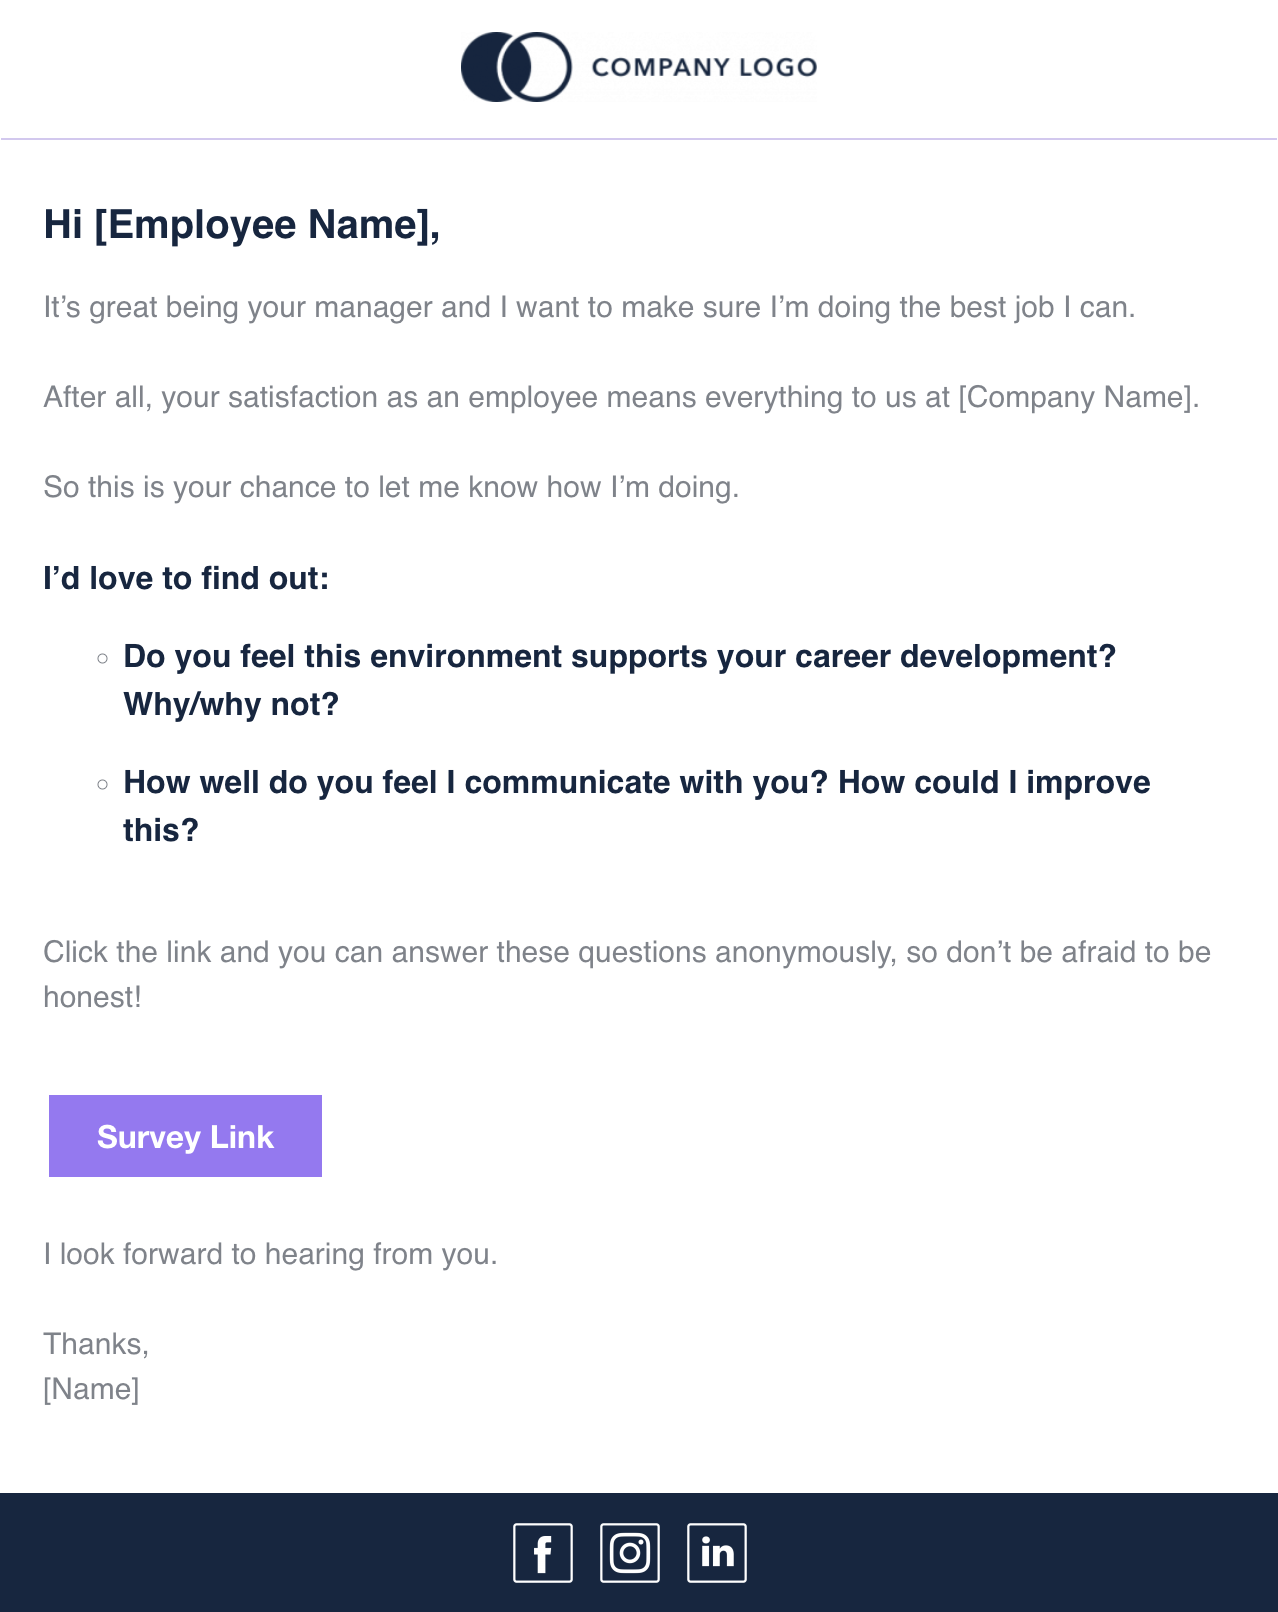Image resolution: width=1278 pixels, height=1612 pixels.
Task: Click the 'It's great being your manager' sentence
Action: point(588,307)
